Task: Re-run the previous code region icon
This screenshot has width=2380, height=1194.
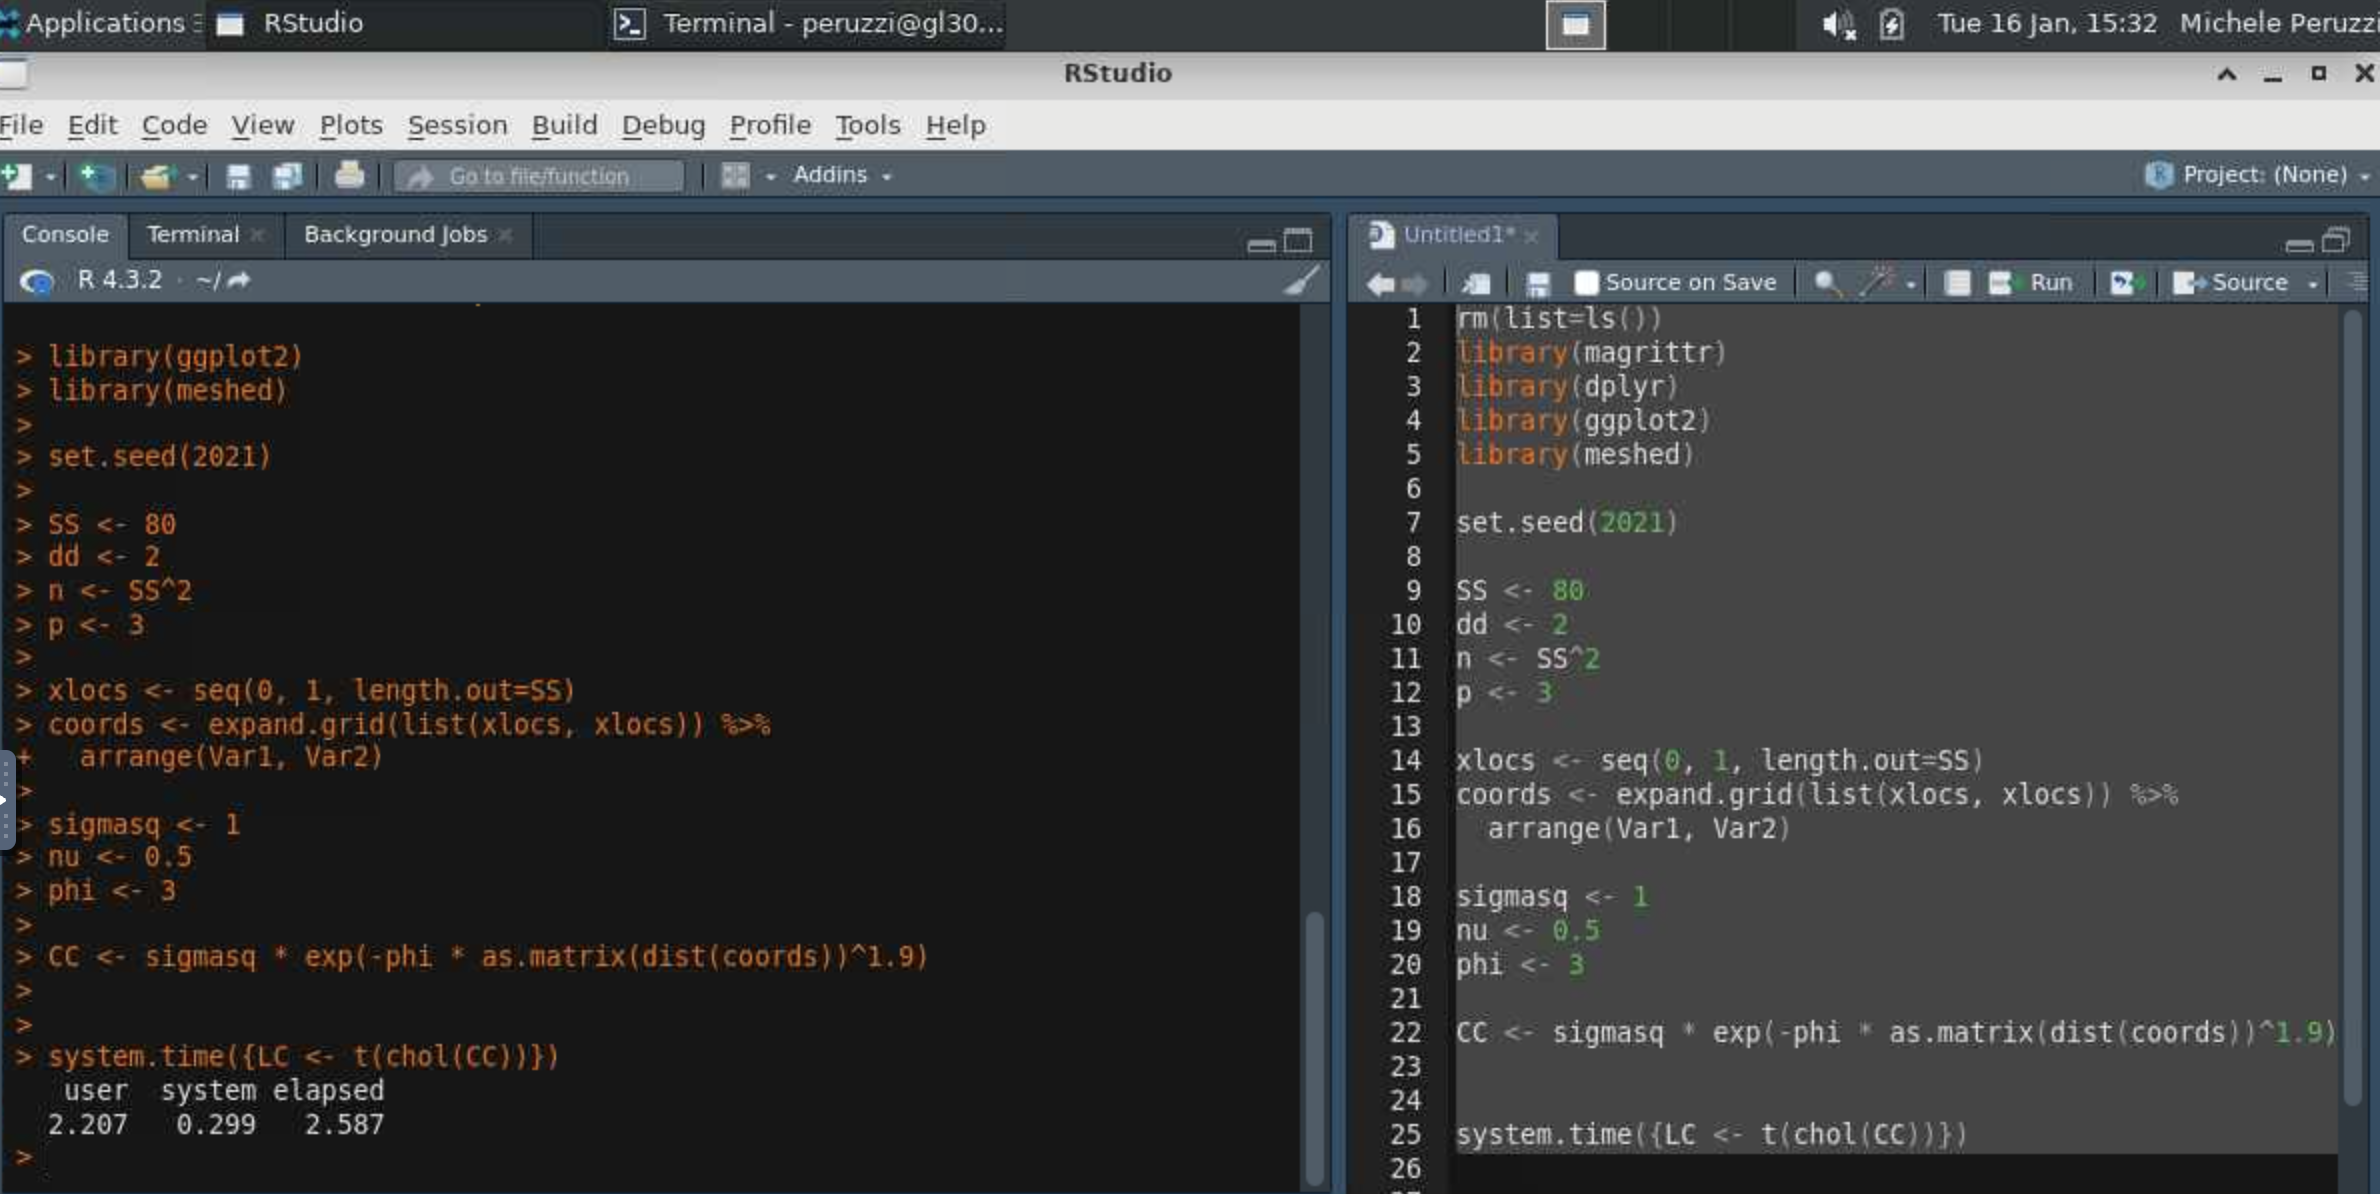Action: click(2124, 283)
